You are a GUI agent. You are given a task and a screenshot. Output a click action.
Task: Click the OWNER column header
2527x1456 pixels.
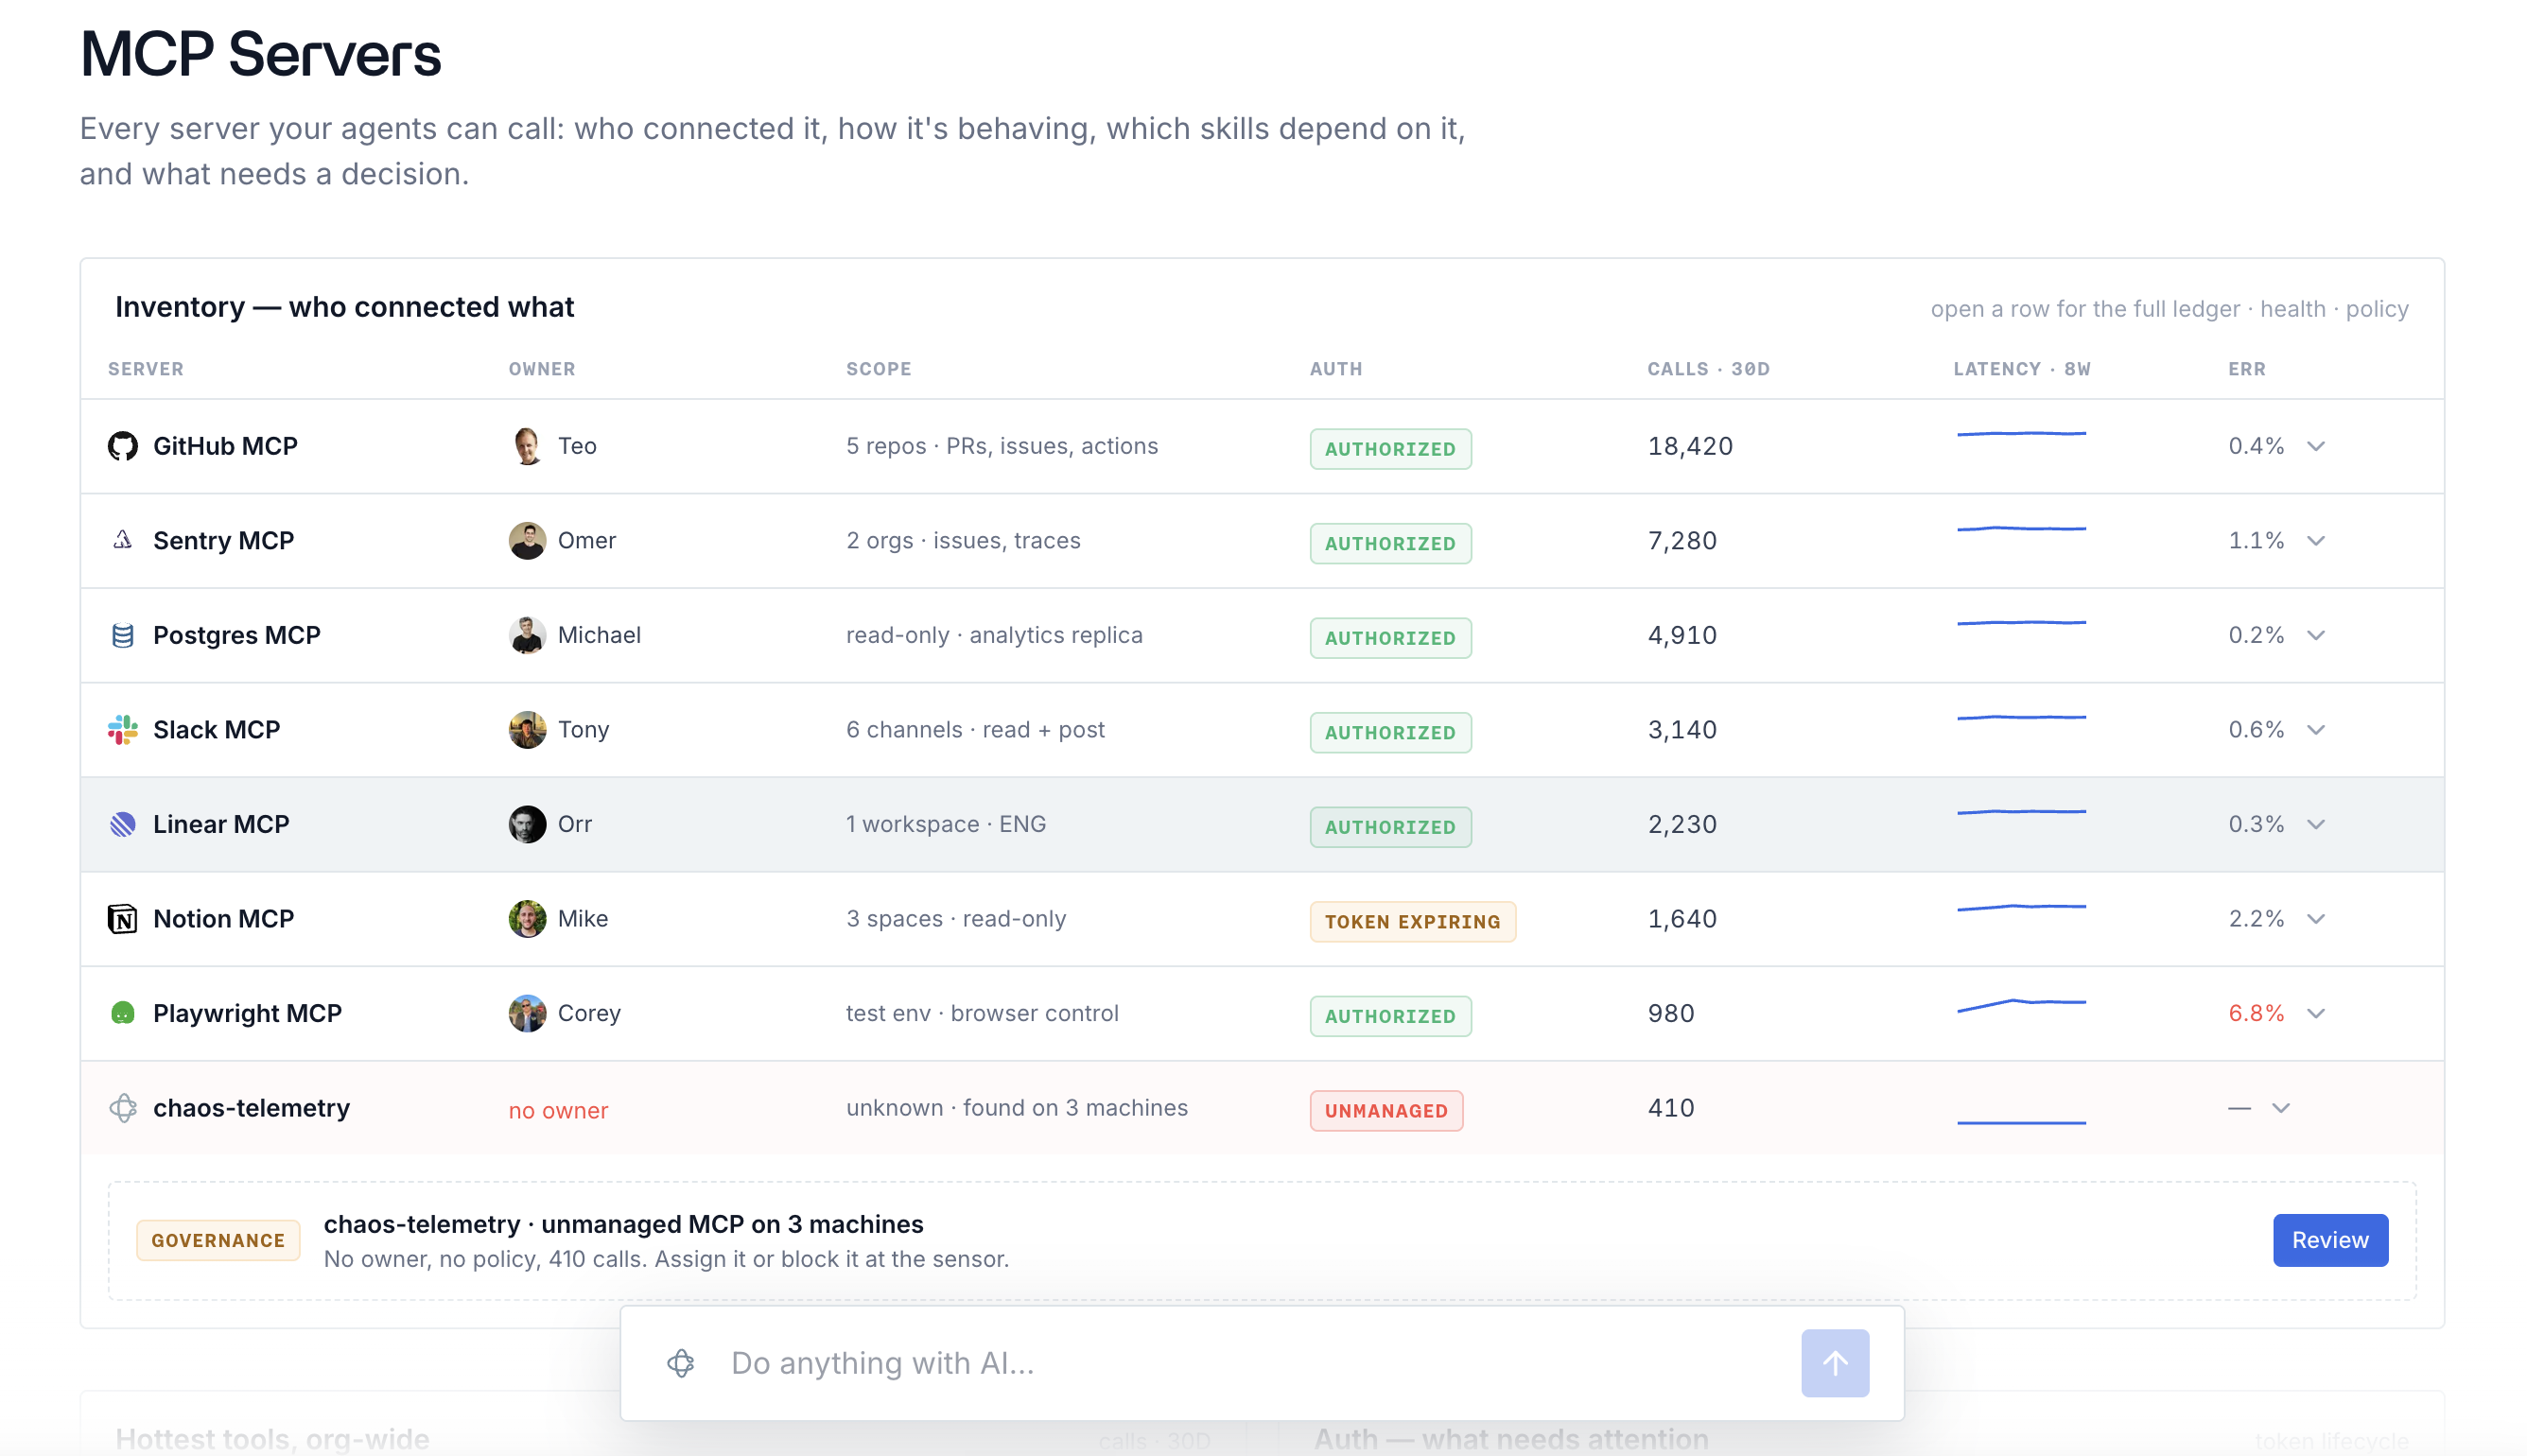click(x=542, y=369)
